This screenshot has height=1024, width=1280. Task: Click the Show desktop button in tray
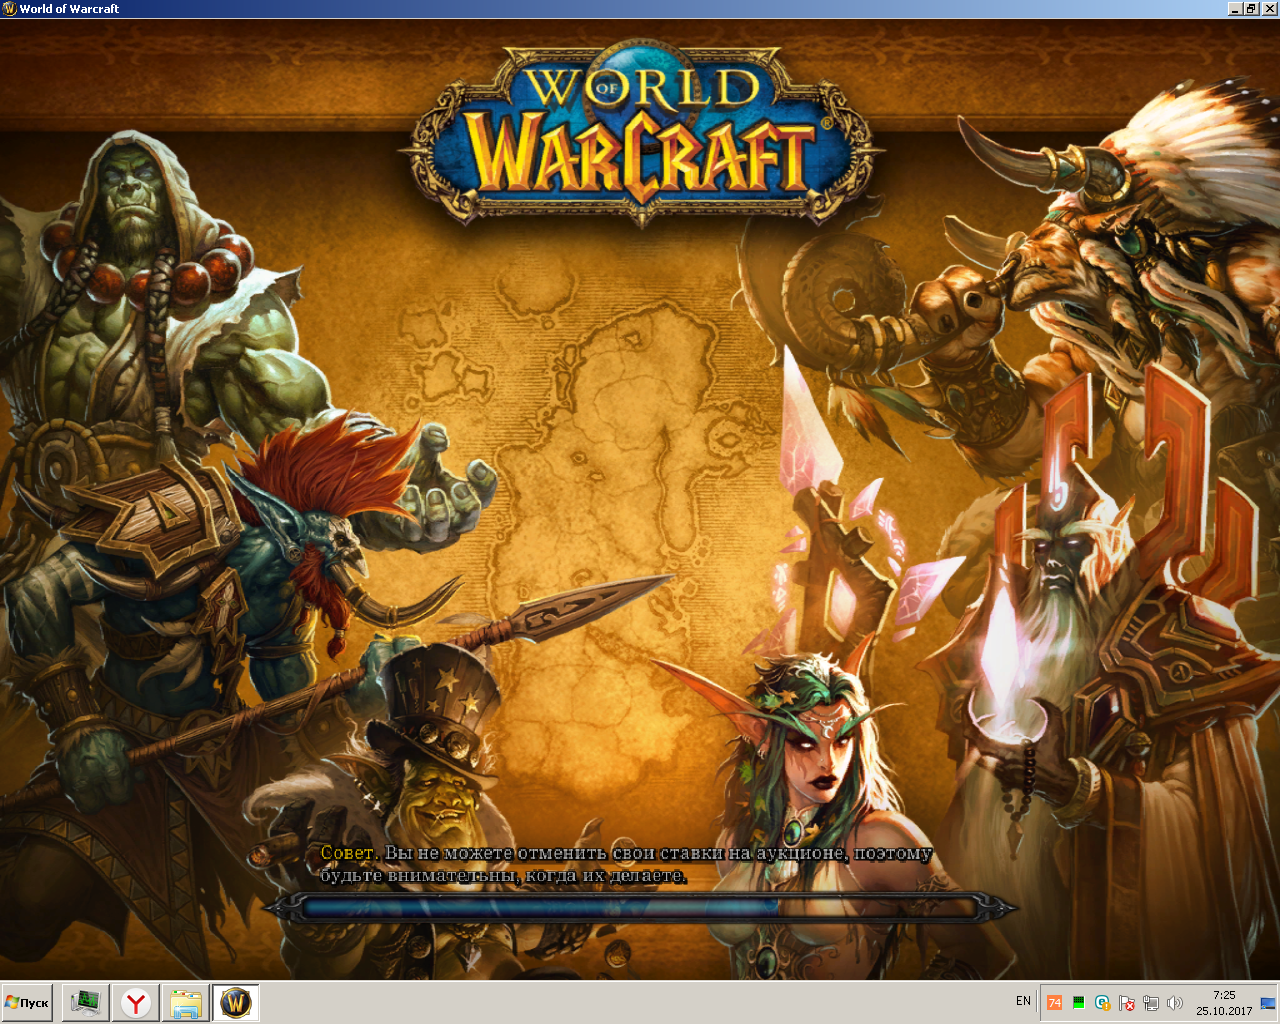[1268, 1002]
